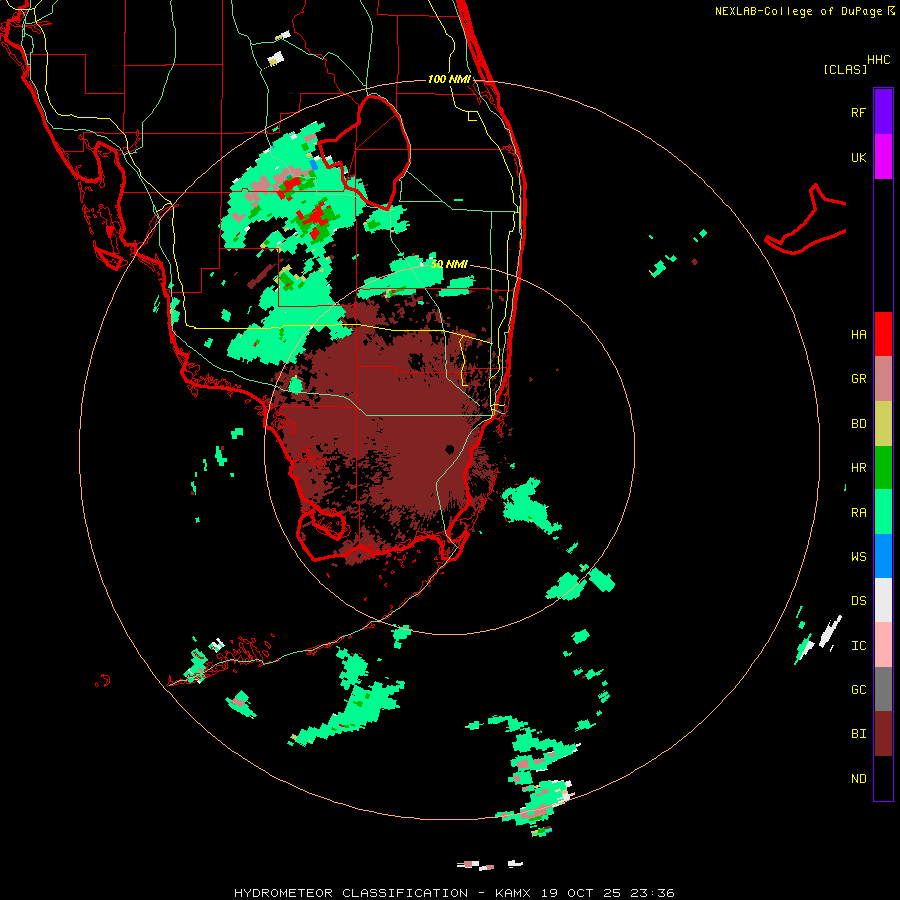Pick the dark green HR legend swatch
The image size is (900, 900).
coord(883,468)
